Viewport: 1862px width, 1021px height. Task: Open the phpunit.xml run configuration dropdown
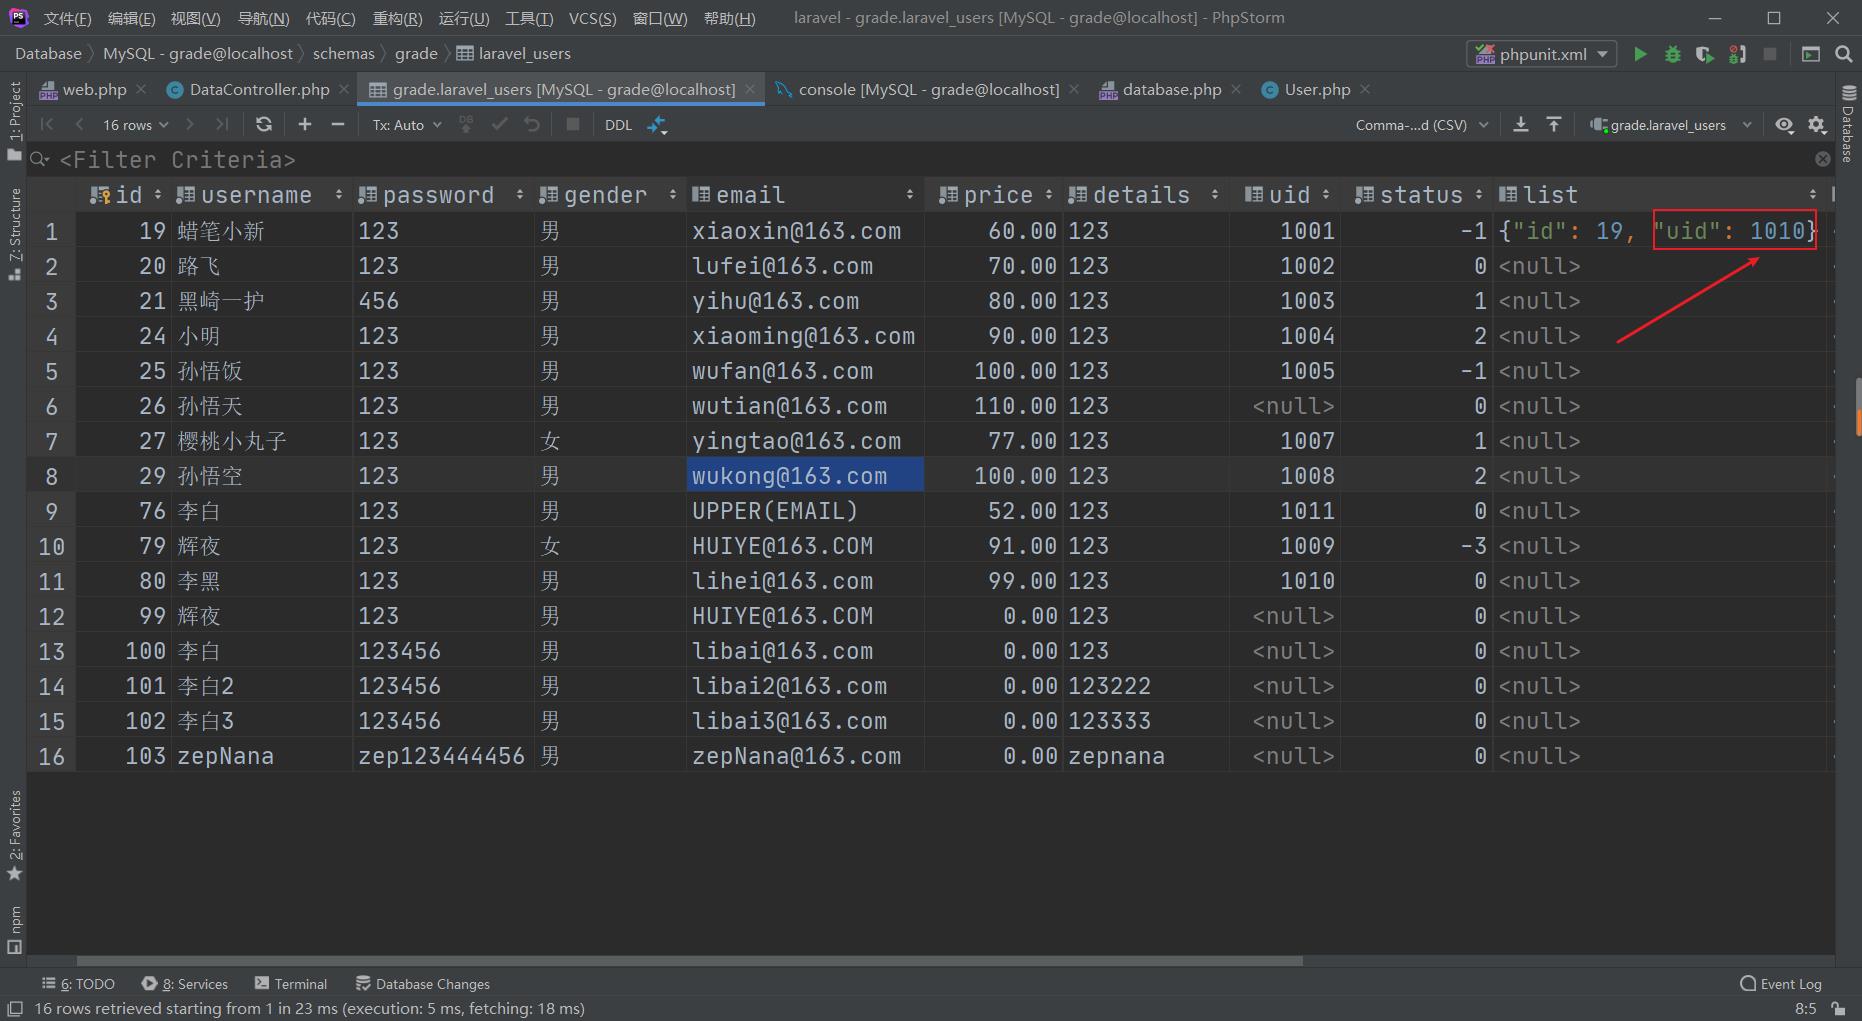tap(1541, 54)
